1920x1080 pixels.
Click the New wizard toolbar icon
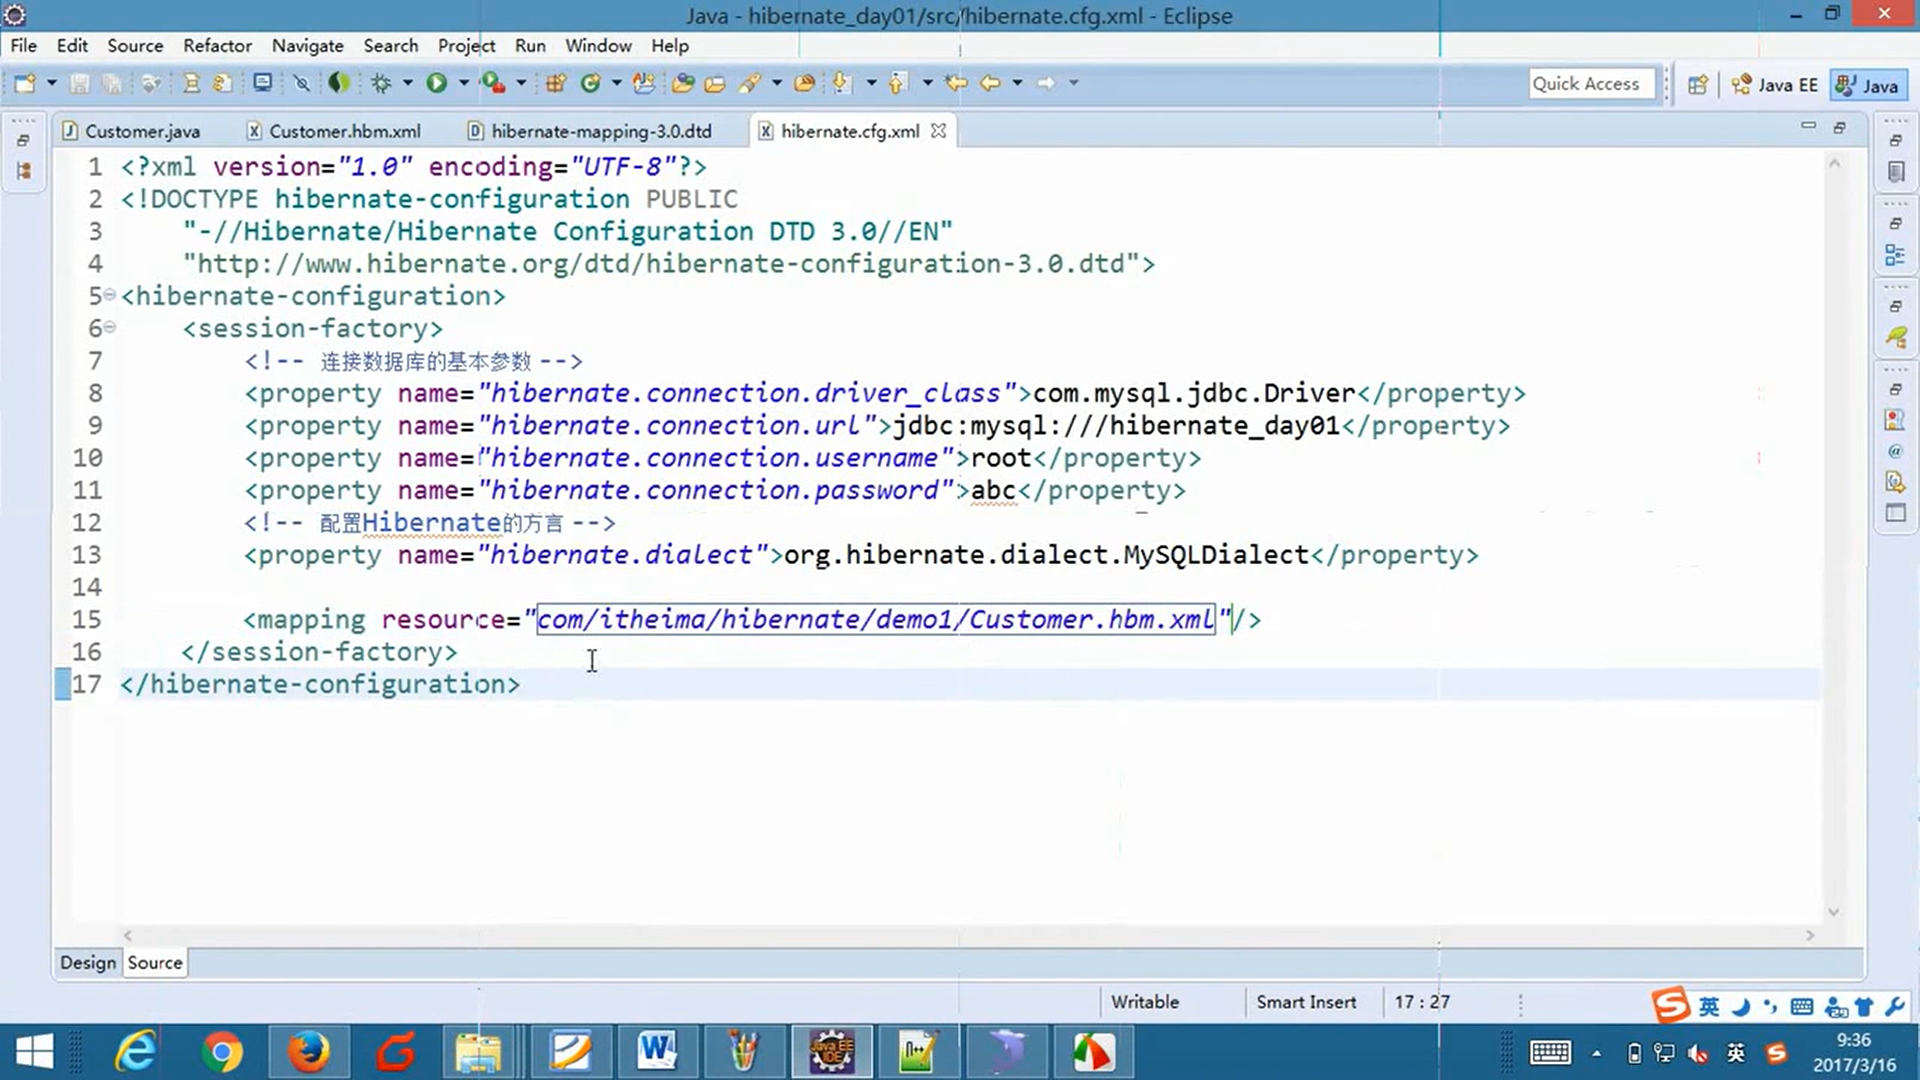(x=24, y=83)
